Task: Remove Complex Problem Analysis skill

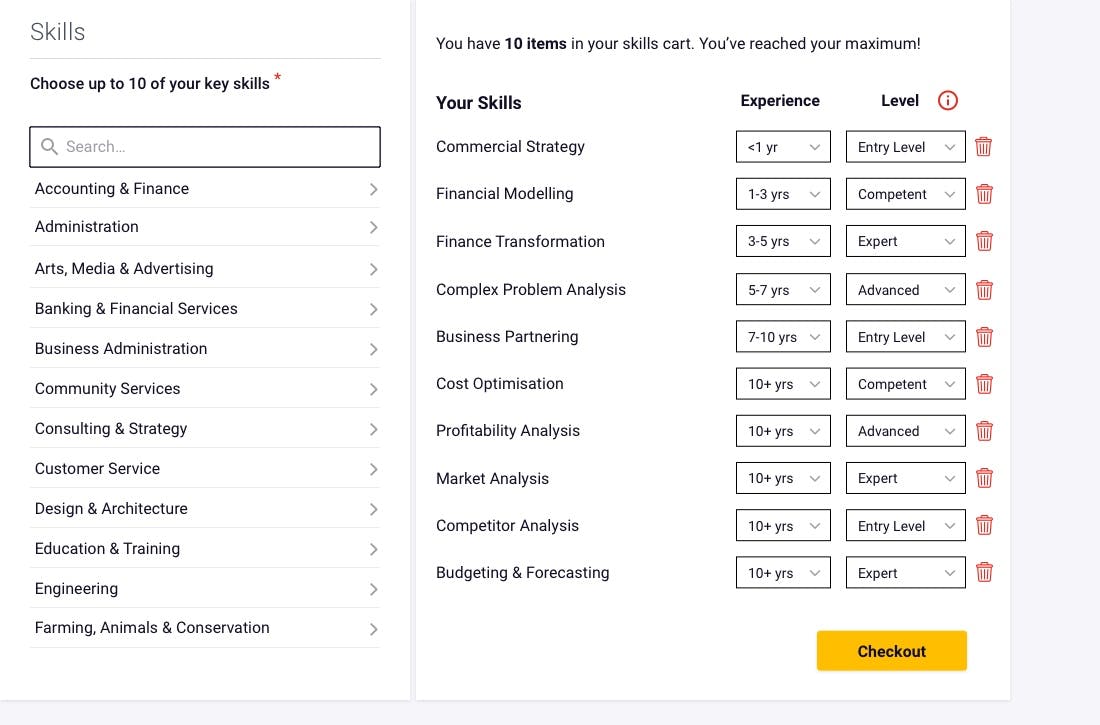Action: [984, 290]
